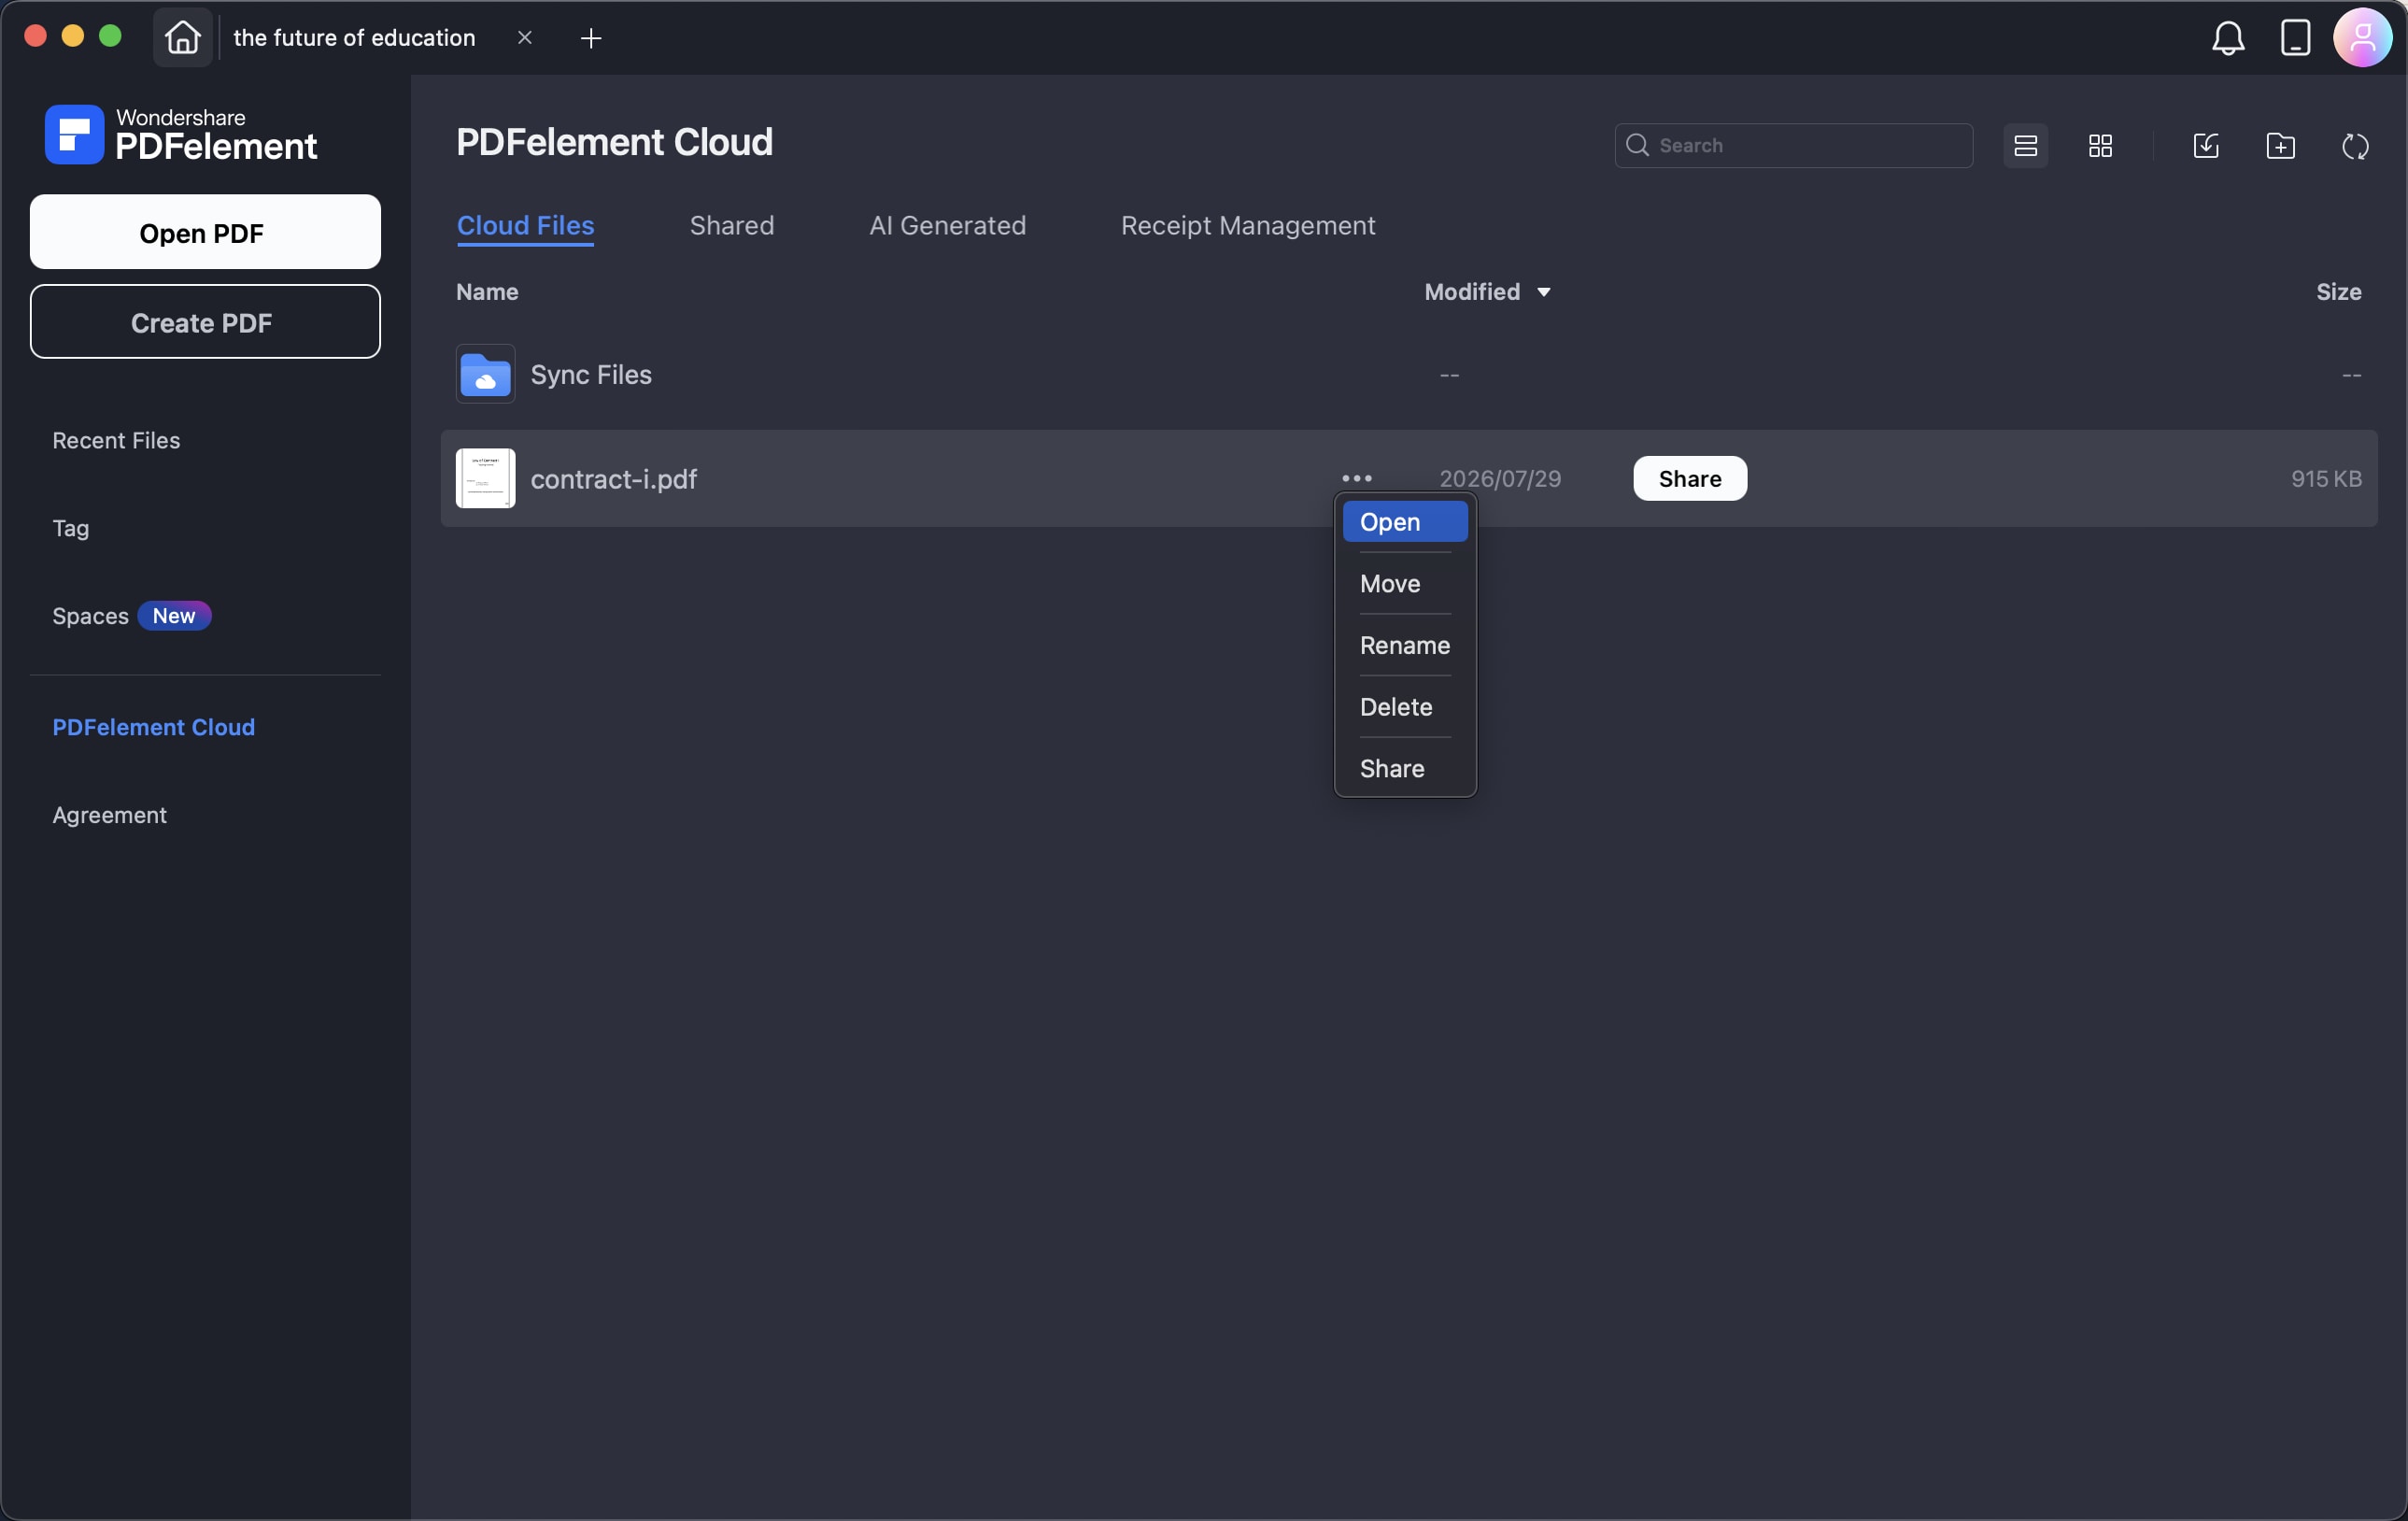Click the Name column header

click(x=487, y=292)
